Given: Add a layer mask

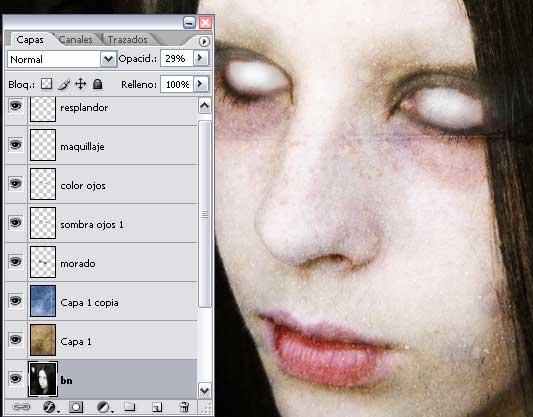Looking at the screenshot, I should (x=76, y=406).
